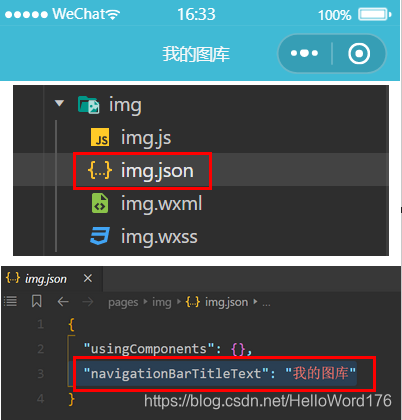This screenshot has width=402, height=420.
Task: Click the img.wxss stylesheet icon
Action: (100, 236)
